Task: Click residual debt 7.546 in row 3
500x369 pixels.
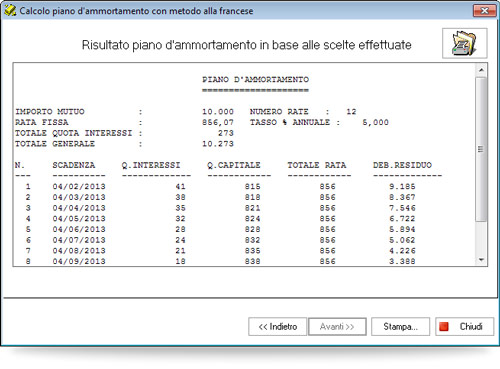Action: [x=402, y=208]
